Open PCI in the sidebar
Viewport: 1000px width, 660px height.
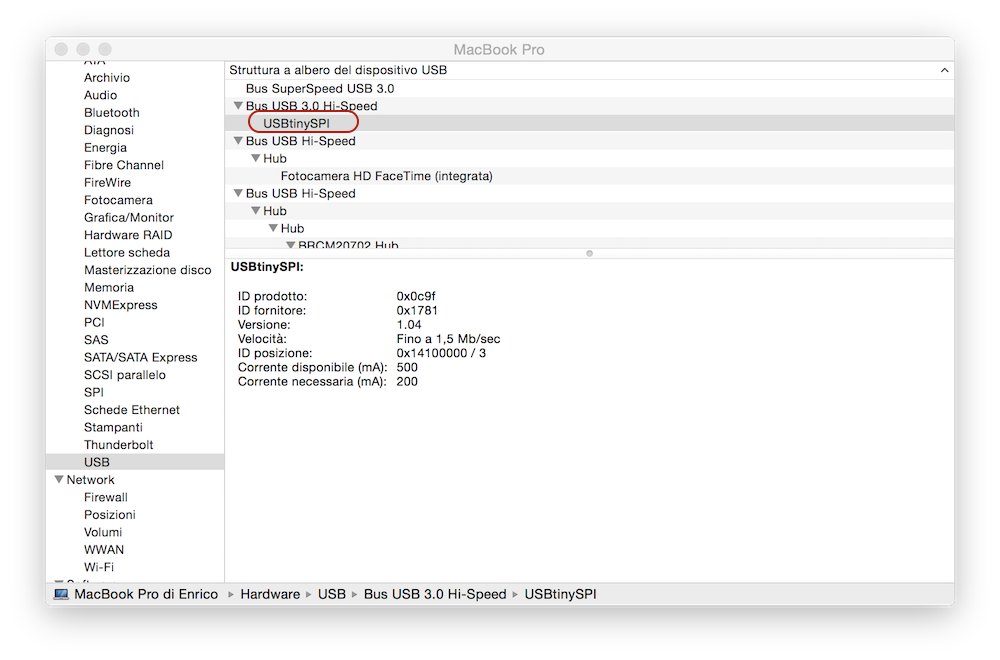pos(94,323)
